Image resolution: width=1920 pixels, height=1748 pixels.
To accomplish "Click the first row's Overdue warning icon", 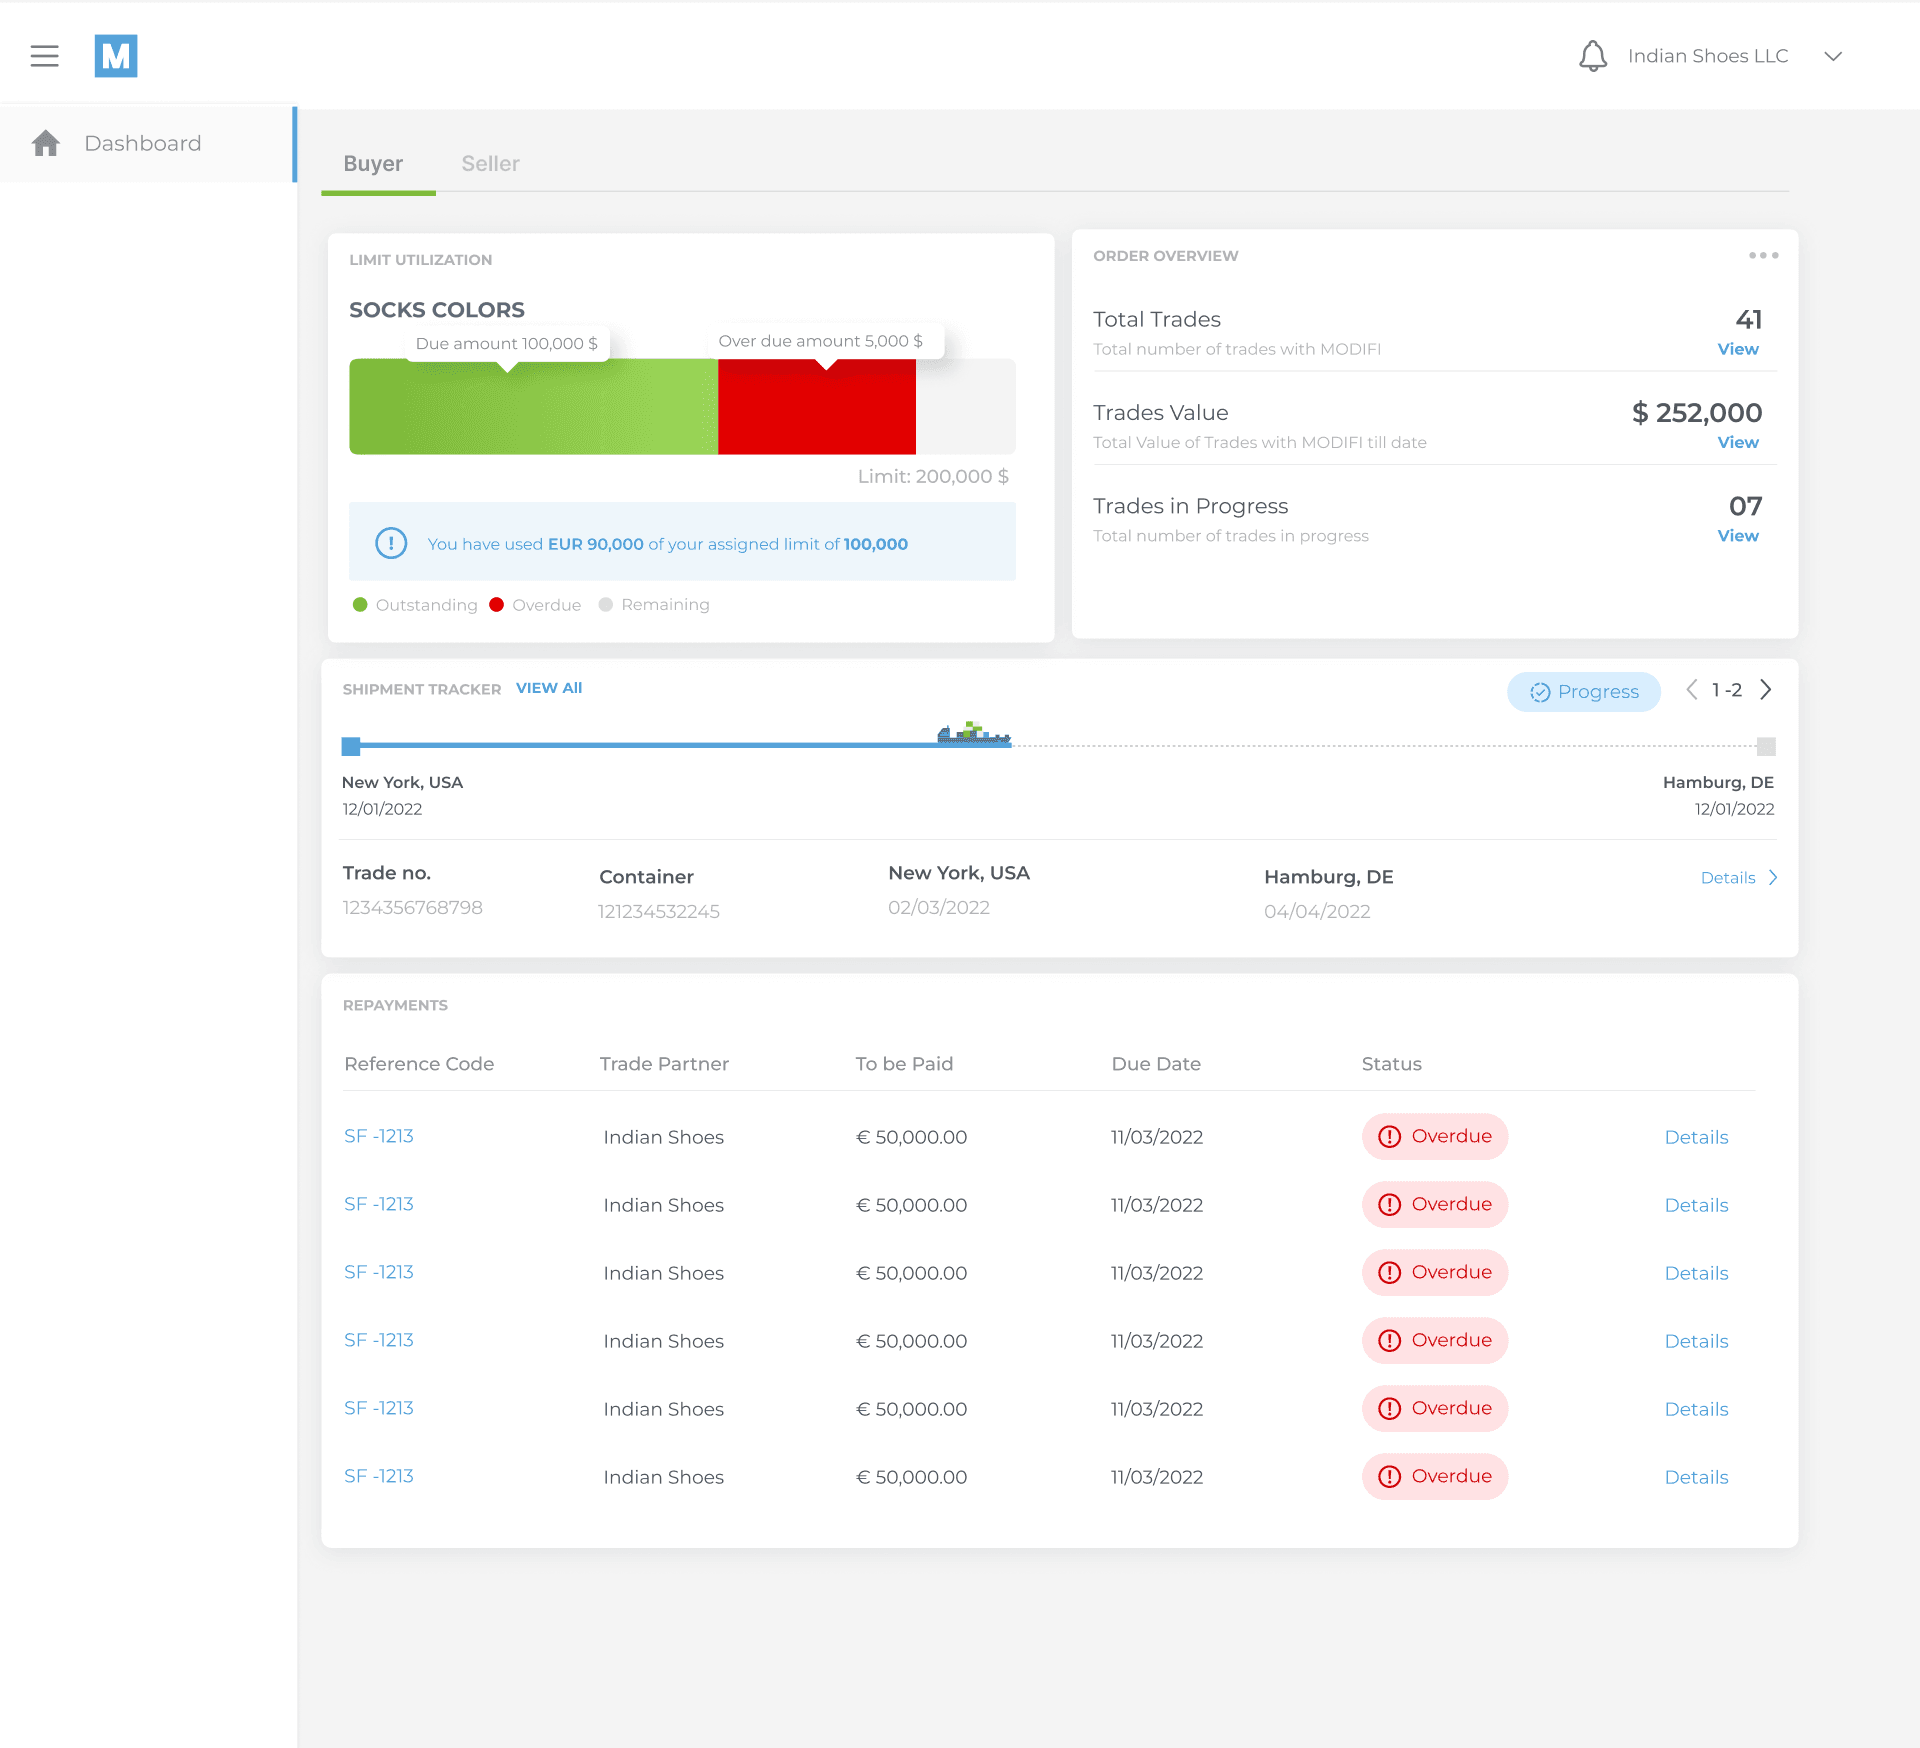I will point(1389,1136).
